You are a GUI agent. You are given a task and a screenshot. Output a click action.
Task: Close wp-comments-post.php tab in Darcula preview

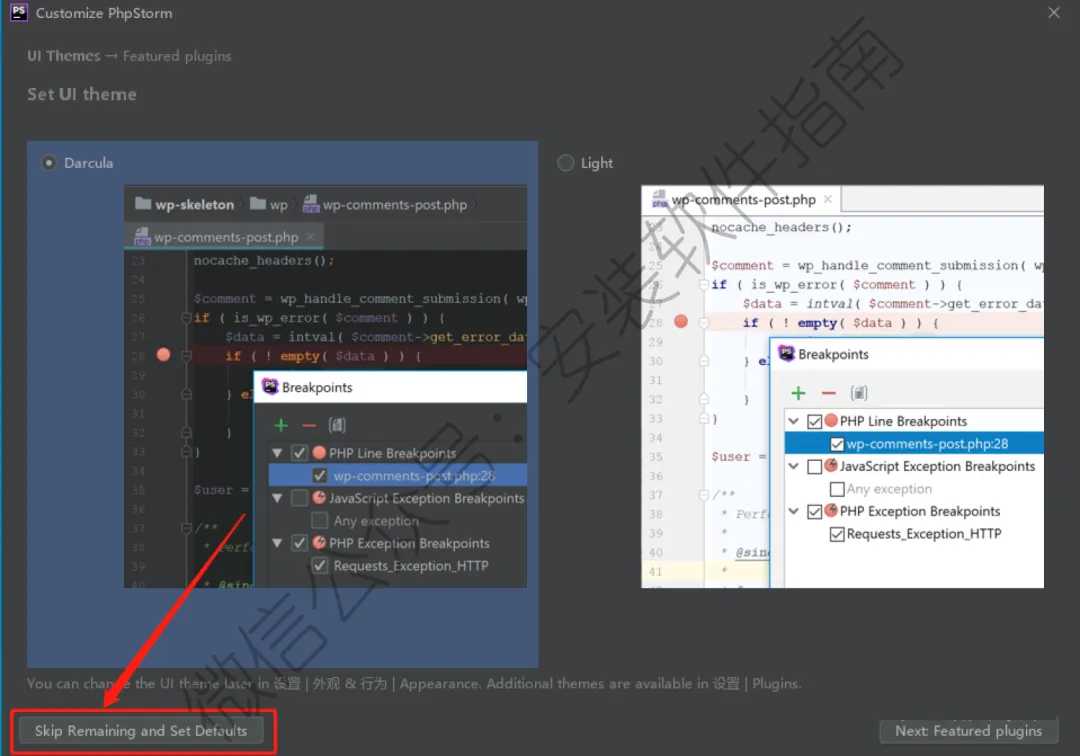click(x=310, y=236)
